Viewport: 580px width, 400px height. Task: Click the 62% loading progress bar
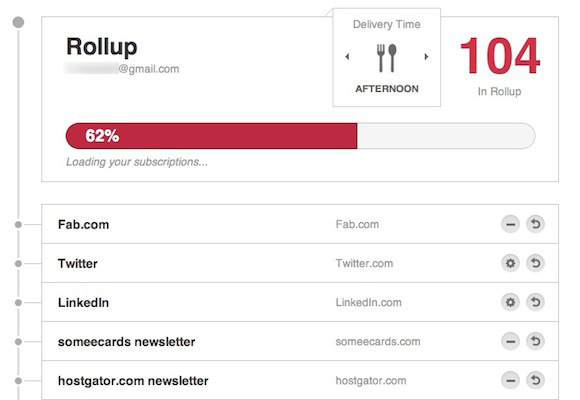click(300, 136)
